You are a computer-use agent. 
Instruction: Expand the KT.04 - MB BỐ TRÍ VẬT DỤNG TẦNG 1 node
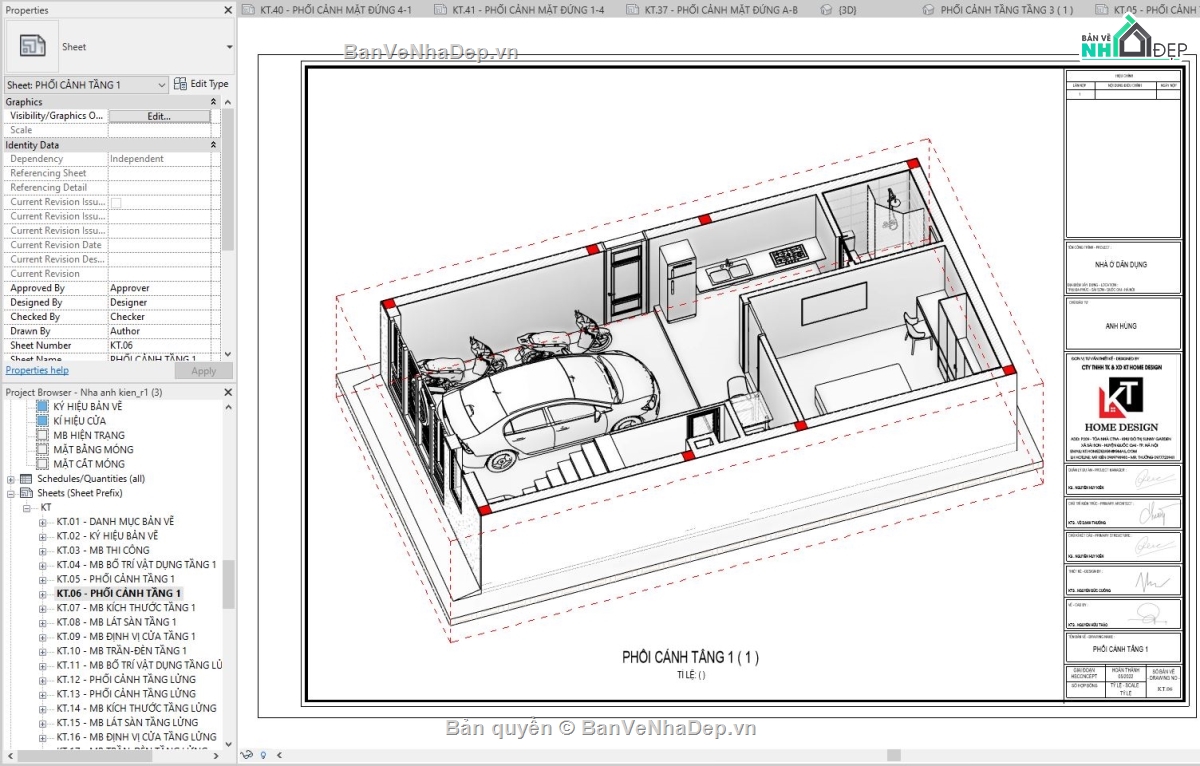pyautogui.click(x=43, y=565)
